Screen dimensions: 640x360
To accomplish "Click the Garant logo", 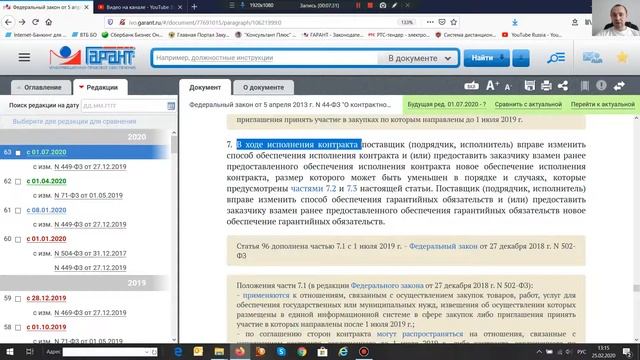I will 92,58.
